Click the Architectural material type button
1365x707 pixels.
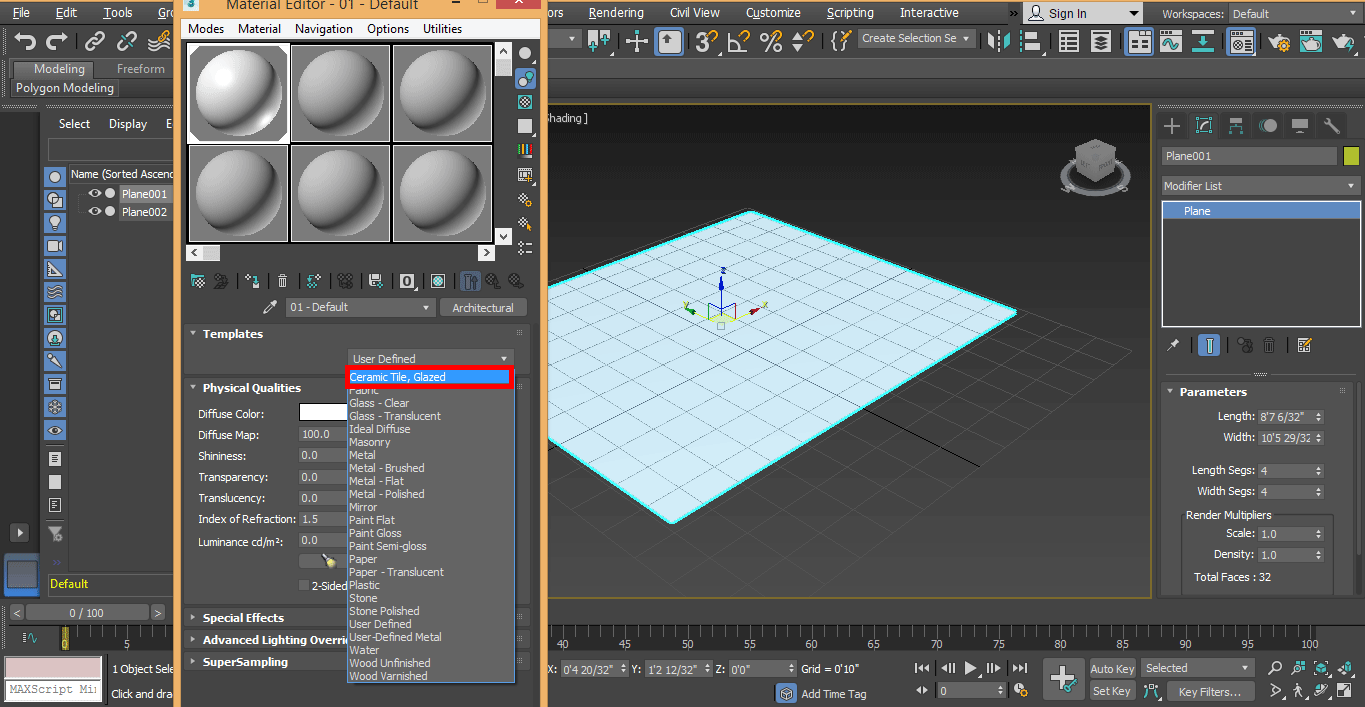point(483,308)
